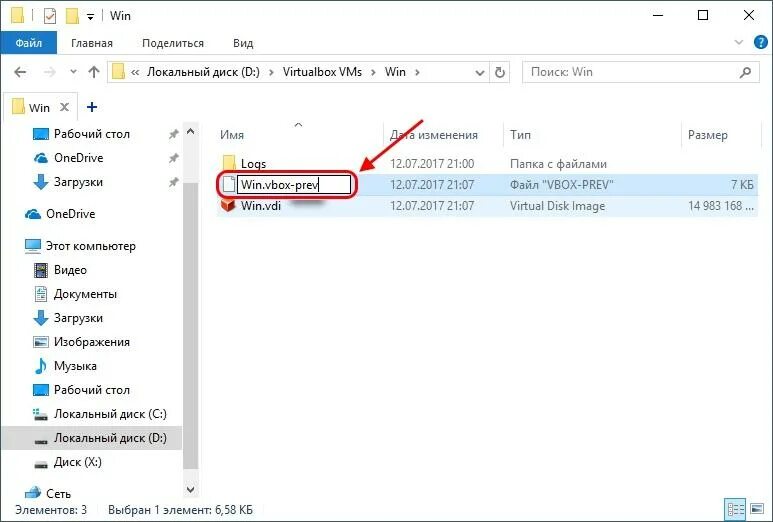Viewport: 773px width, 522px height.
Task: Click the Properties quick access icon
Action: pyautogui.click(x=50, y=16)
